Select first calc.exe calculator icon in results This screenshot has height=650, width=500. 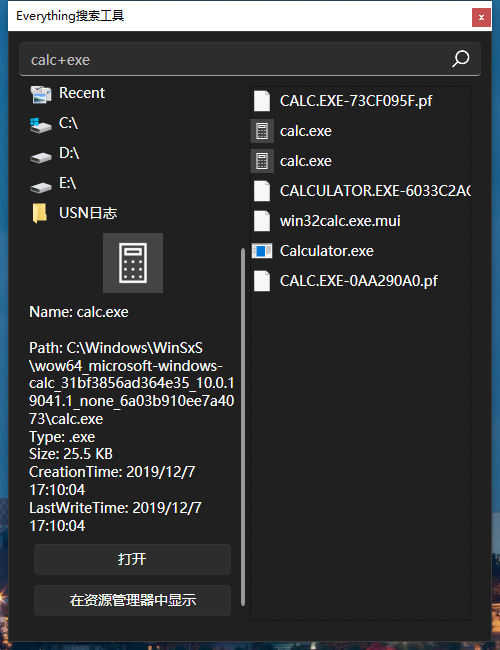coord(262,131)
